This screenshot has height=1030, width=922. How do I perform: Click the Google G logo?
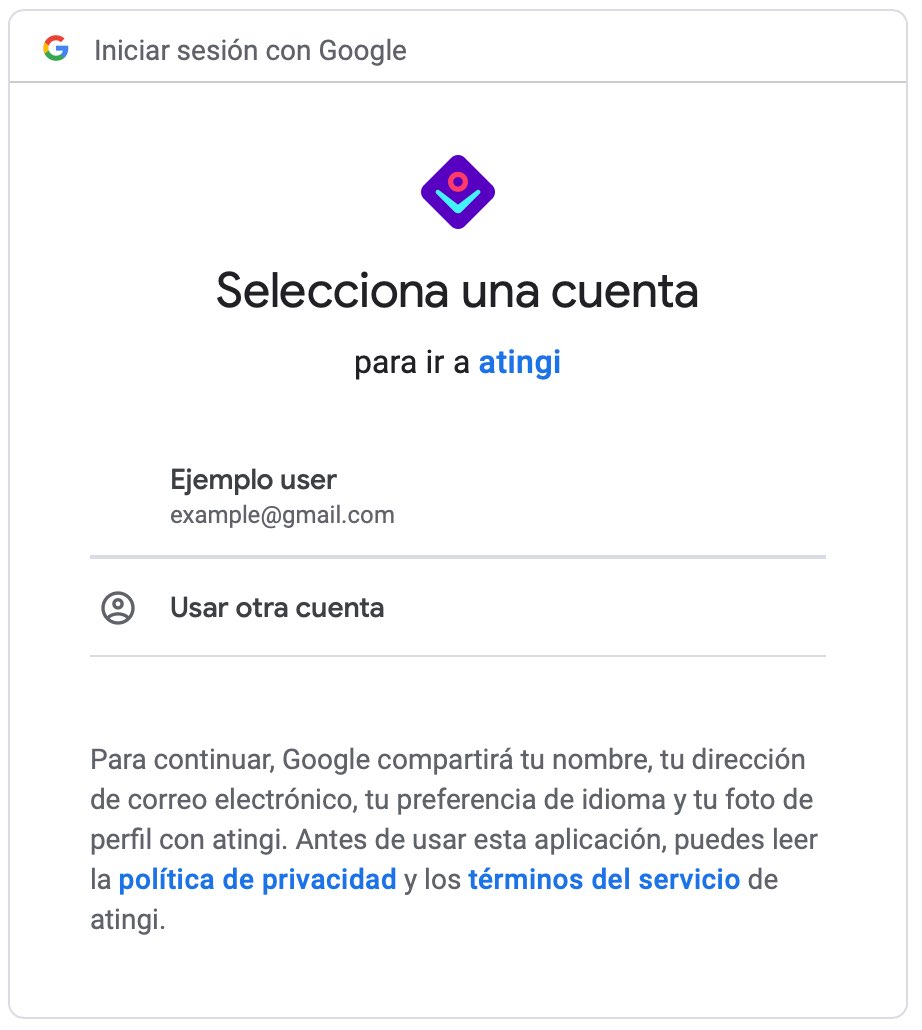(x=56, y=49)
